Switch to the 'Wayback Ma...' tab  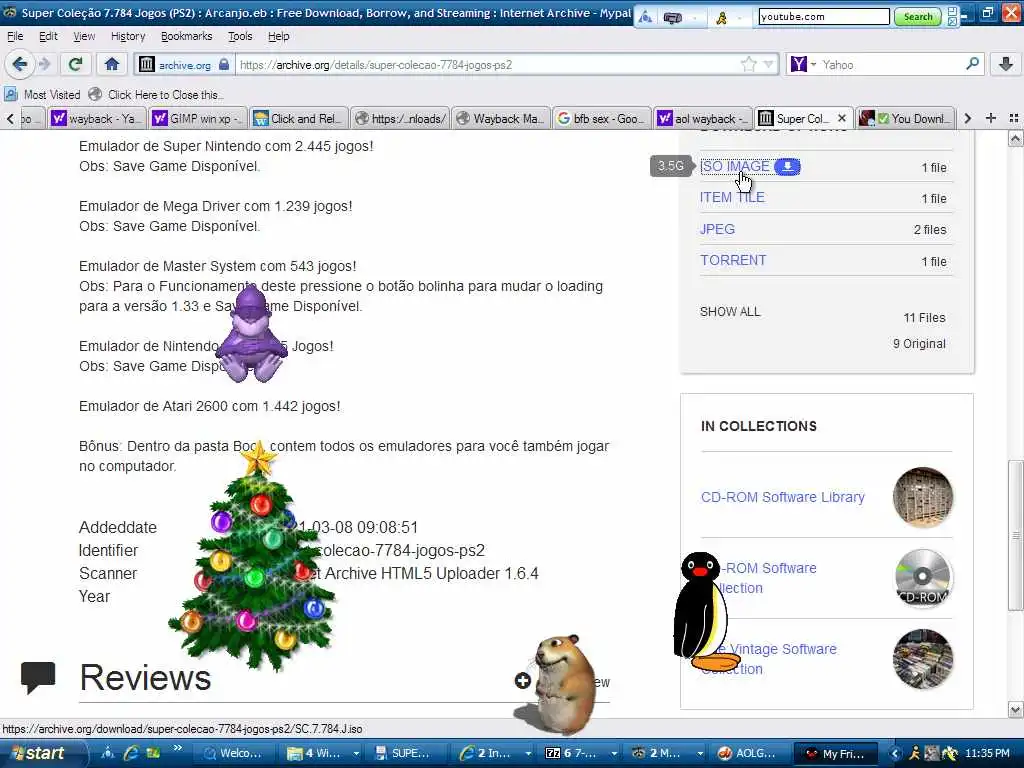pyautogui.click(x=500, y=118)
